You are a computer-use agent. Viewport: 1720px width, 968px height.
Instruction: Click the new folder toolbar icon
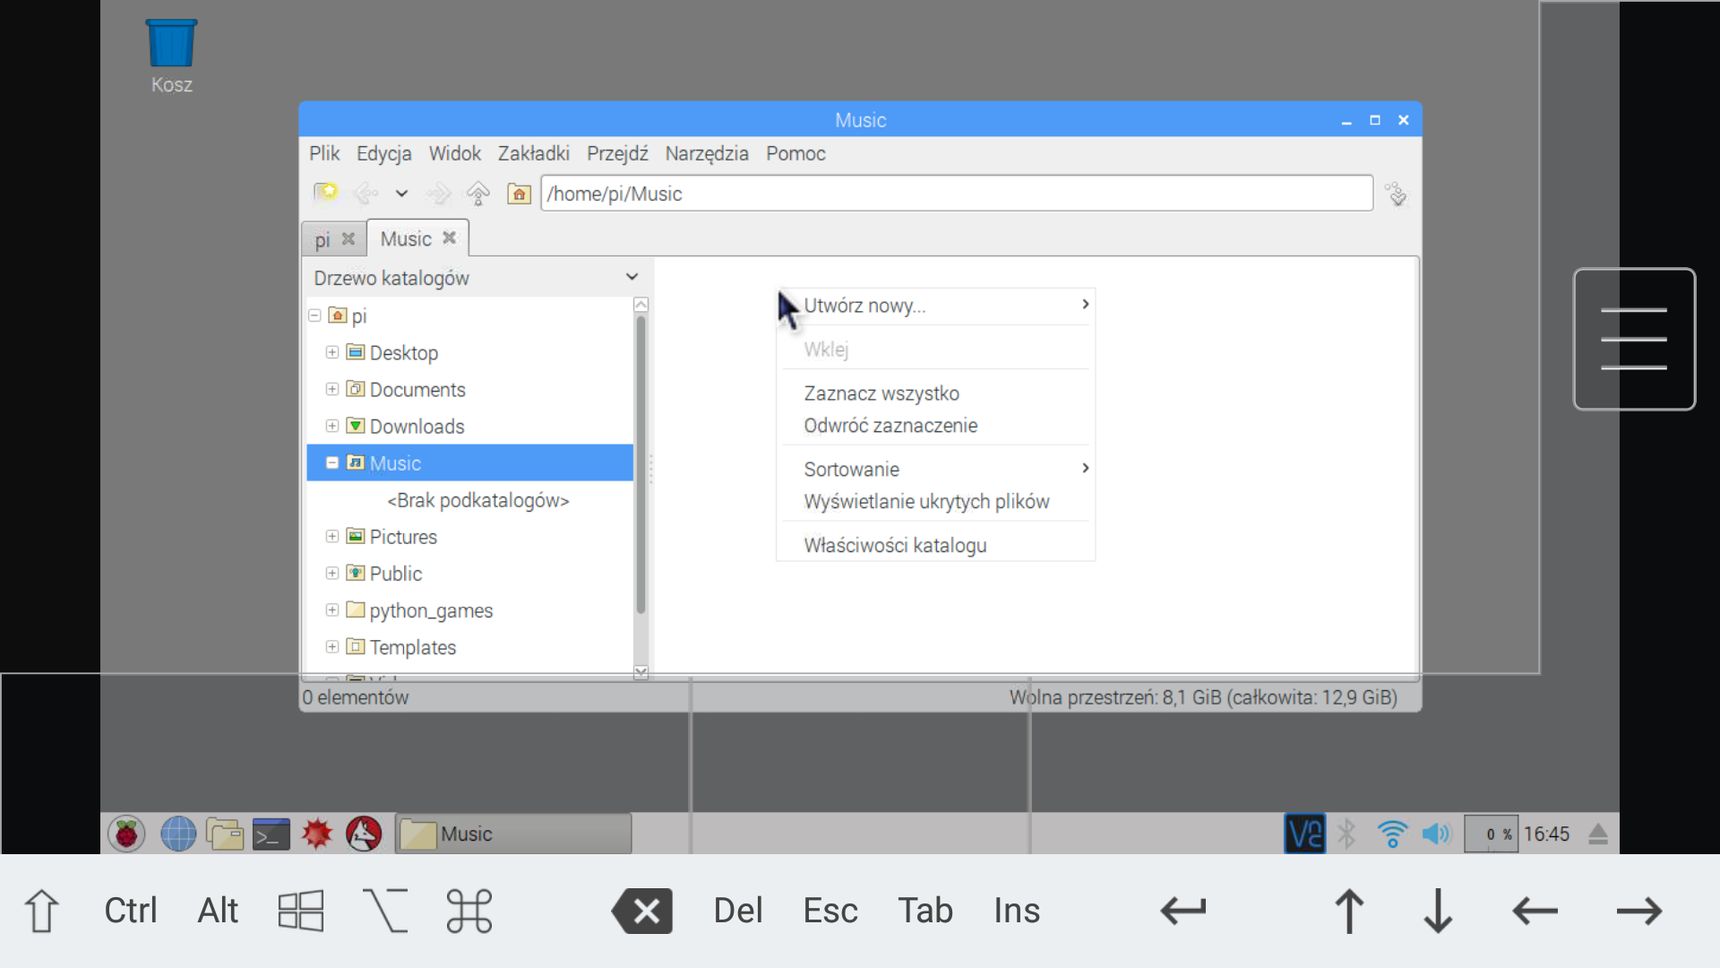325,193
